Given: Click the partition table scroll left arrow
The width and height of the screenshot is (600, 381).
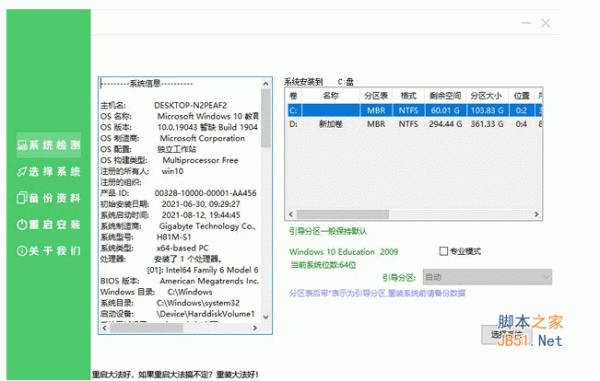Looking at the screenshot, I should 291,214.
